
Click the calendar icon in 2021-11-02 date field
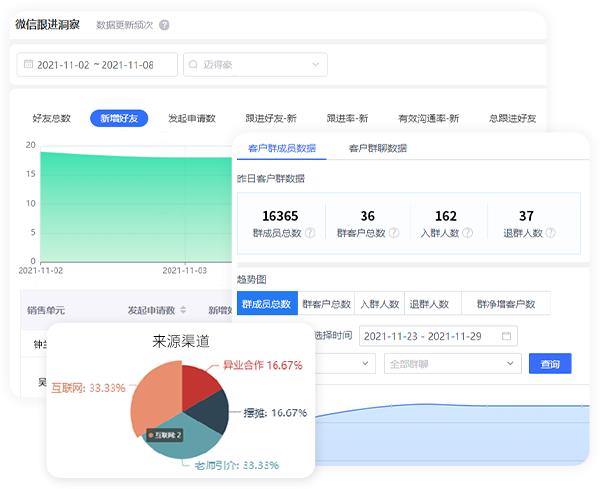[x=29, y=64]
